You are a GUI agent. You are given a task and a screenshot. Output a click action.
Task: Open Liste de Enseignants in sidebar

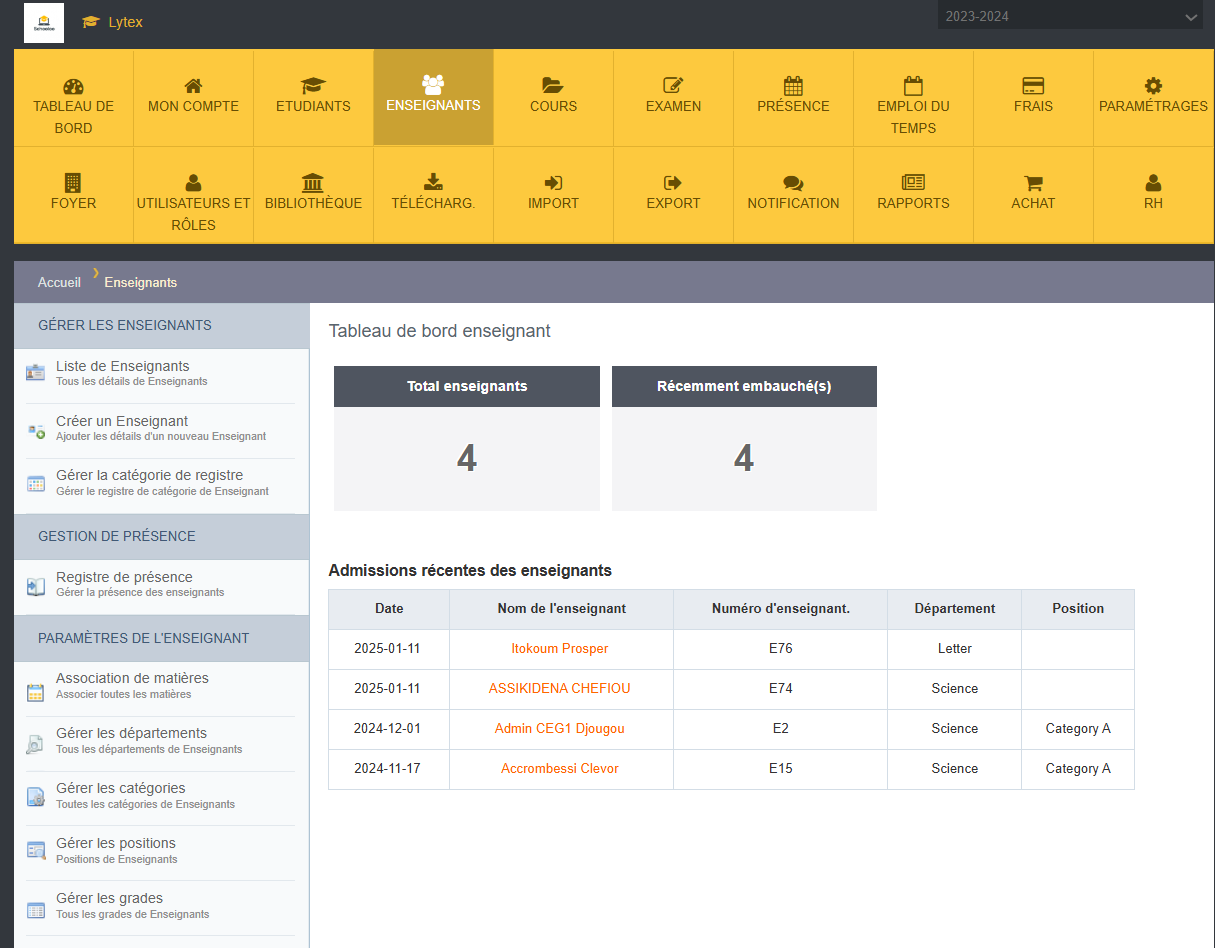click(x=122, y=367)
